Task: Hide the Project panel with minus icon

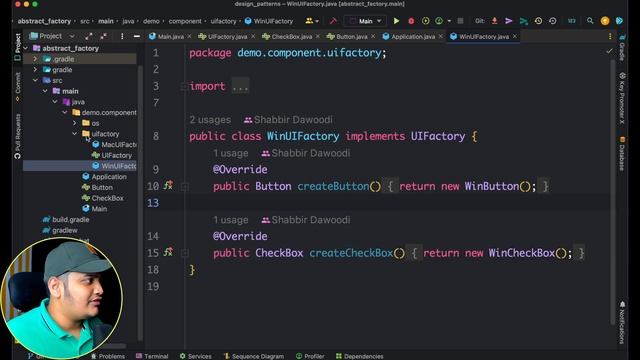Action: point(137,36)
